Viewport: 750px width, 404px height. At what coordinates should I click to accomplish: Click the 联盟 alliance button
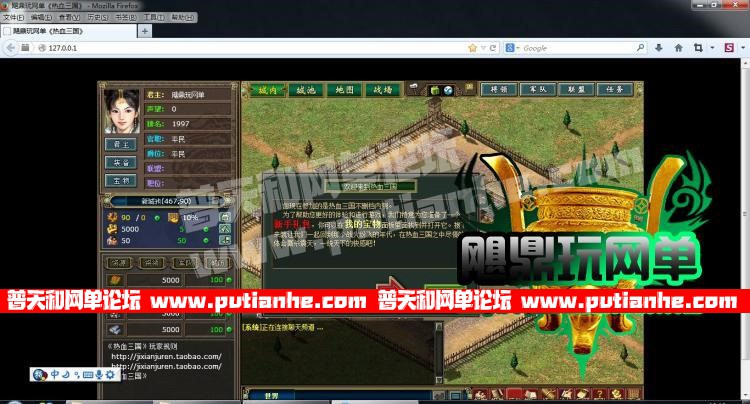(576, 89)
